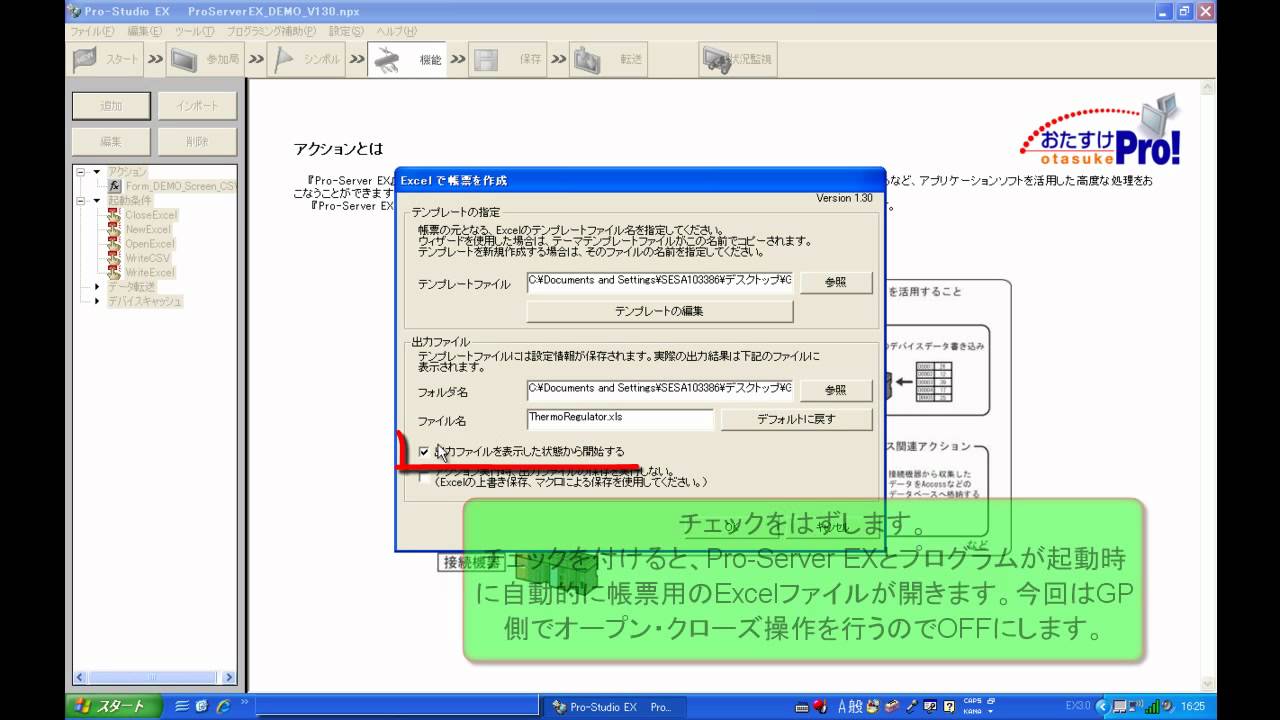This screenshot has width=1280, height=720.
Task: Click the taskbar clock showing 16:25
Action: [1192, 706]
